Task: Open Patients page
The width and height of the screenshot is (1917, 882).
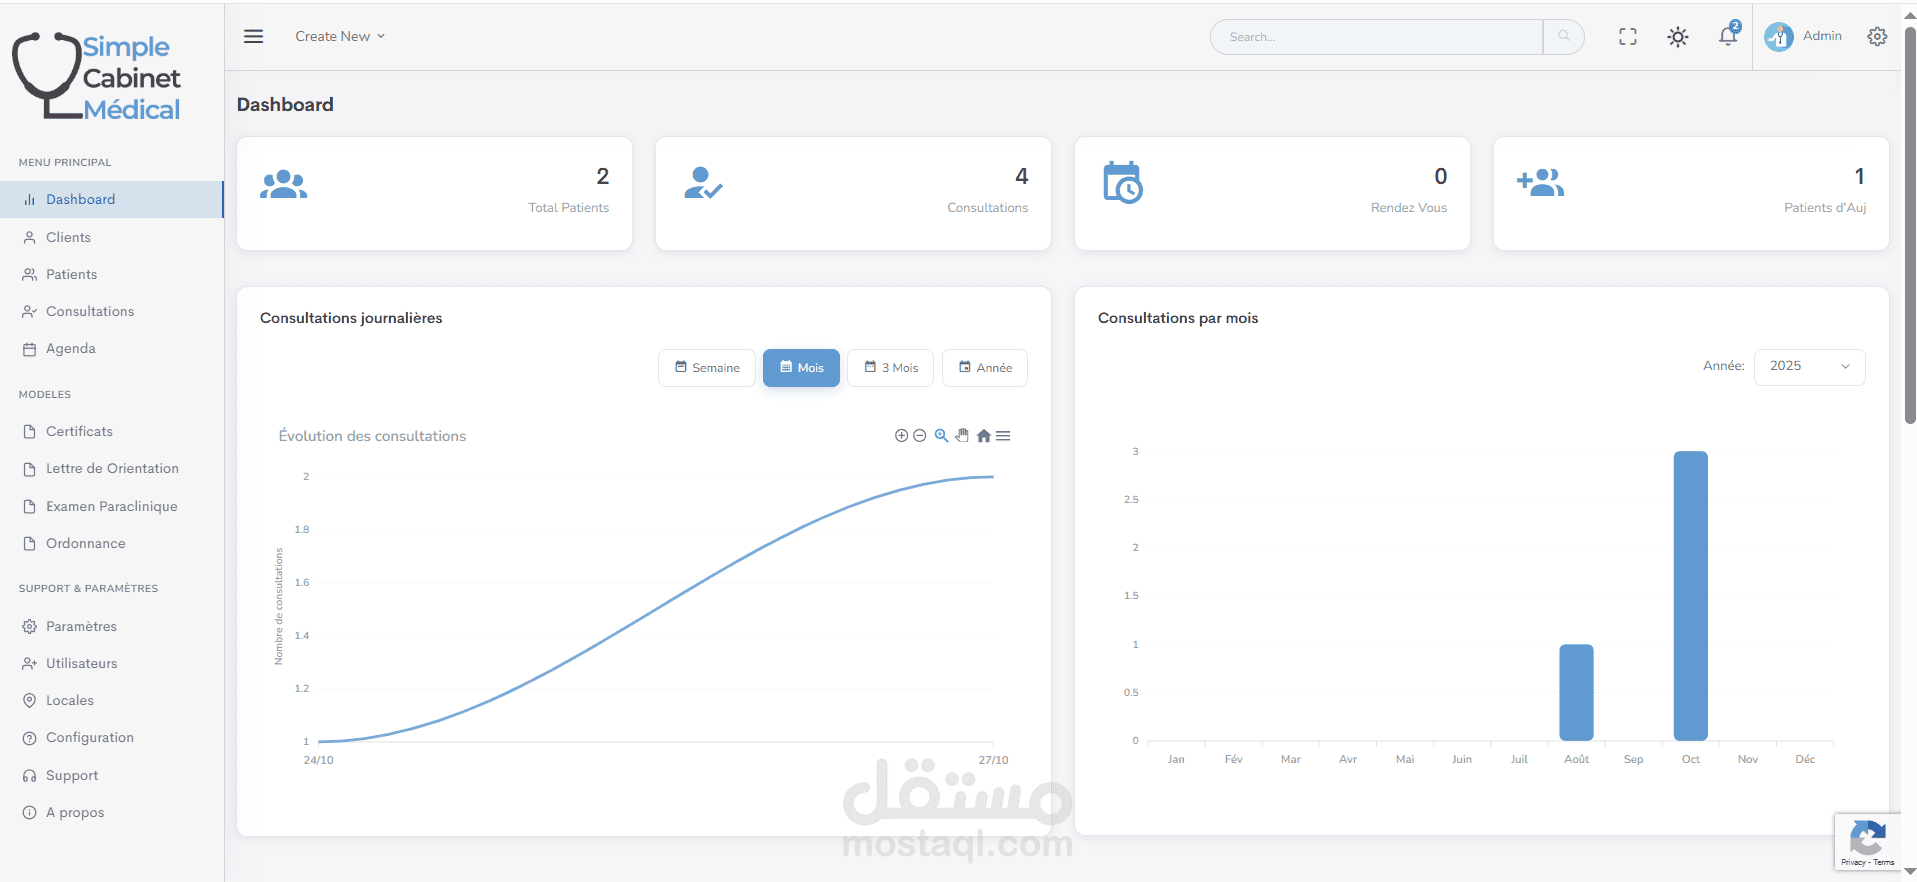Action: pyautogui.click(x=71, y=274)
